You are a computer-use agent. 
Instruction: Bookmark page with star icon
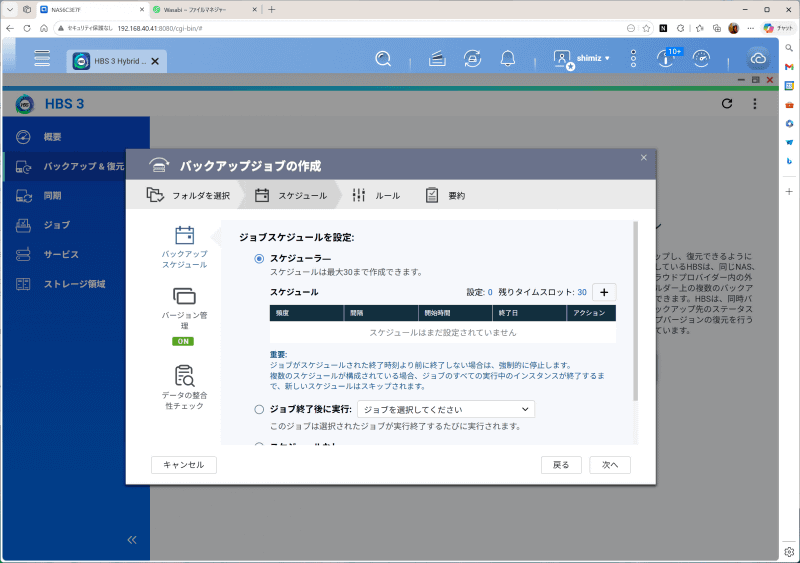point(646,29)
